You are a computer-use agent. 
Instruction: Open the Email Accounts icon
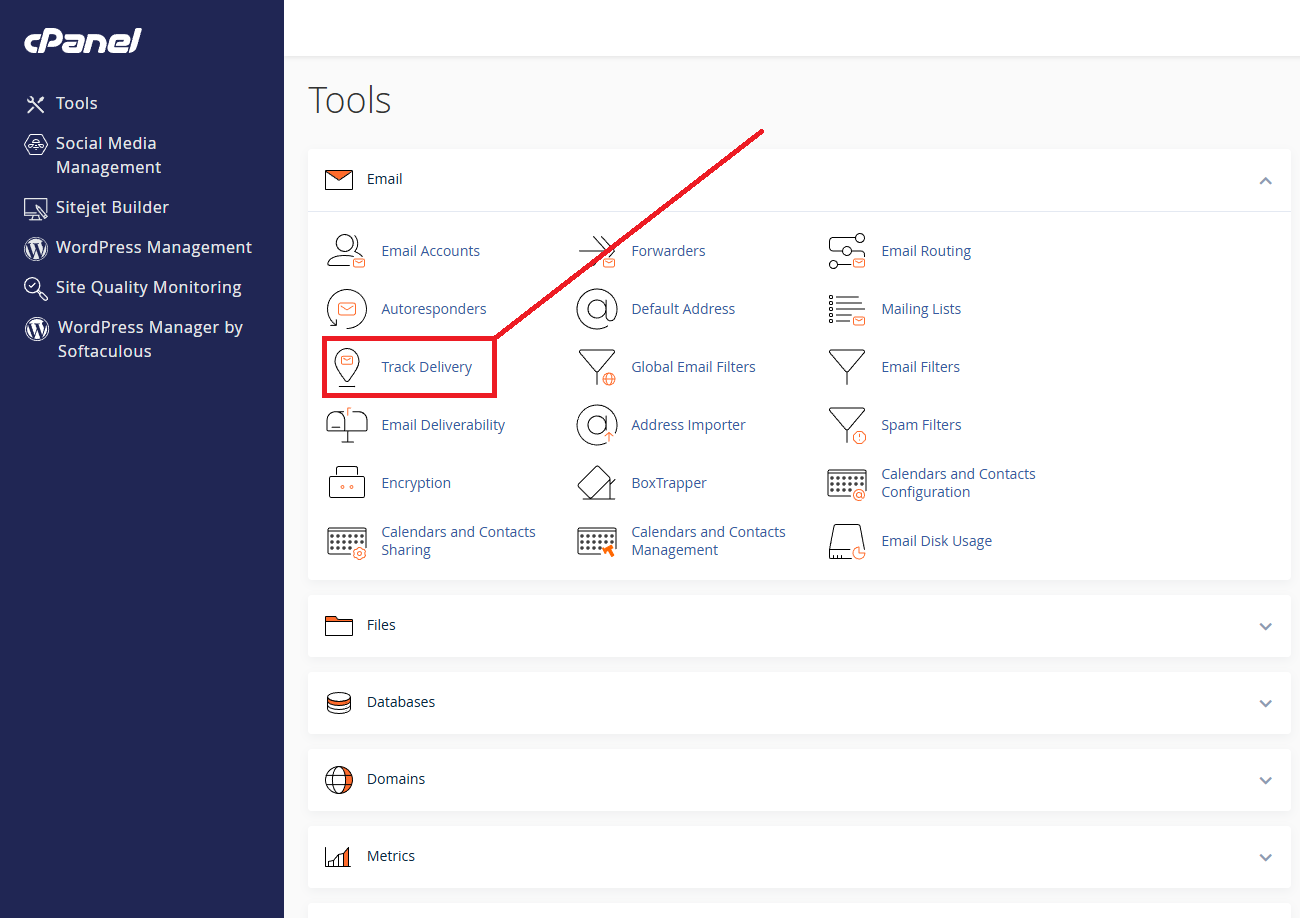347,251
